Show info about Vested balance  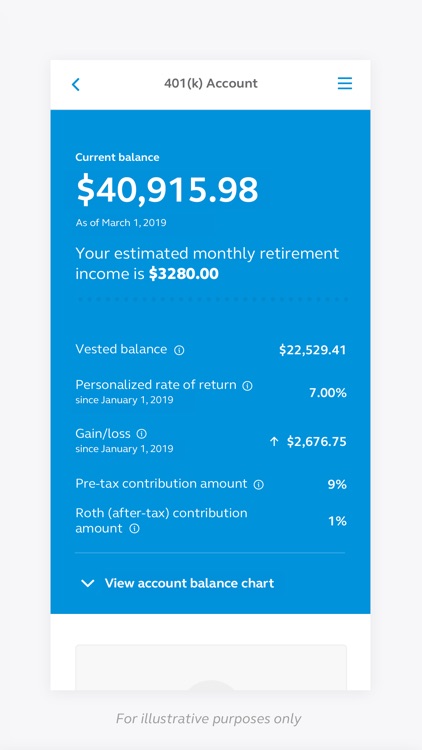point(179,350)
